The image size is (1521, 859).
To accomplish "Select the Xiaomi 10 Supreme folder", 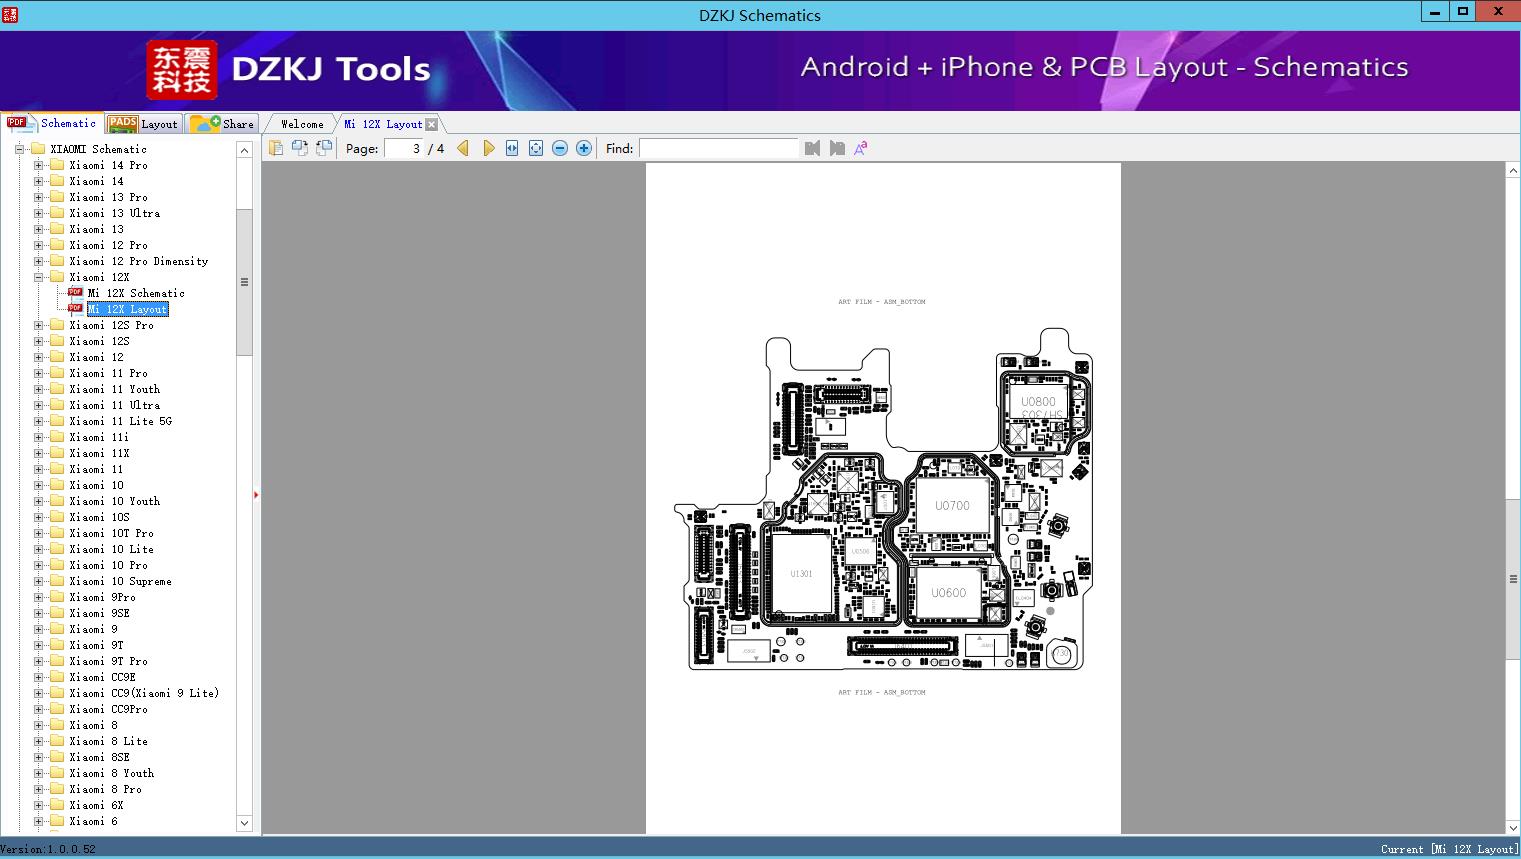I will click(x=120, y=581).
